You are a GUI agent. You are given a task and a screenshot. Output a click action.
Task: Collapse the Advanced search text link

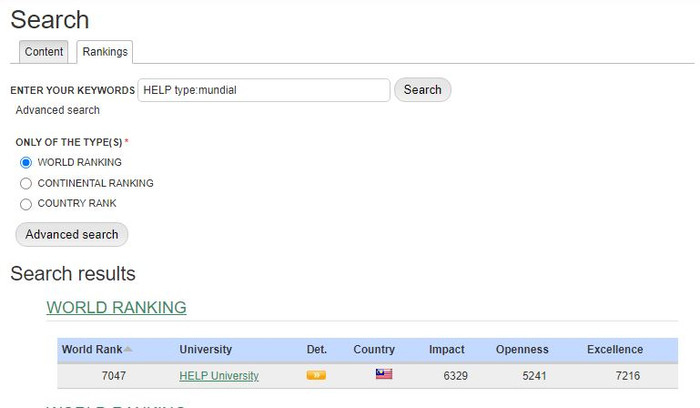(x=58, y=110)
